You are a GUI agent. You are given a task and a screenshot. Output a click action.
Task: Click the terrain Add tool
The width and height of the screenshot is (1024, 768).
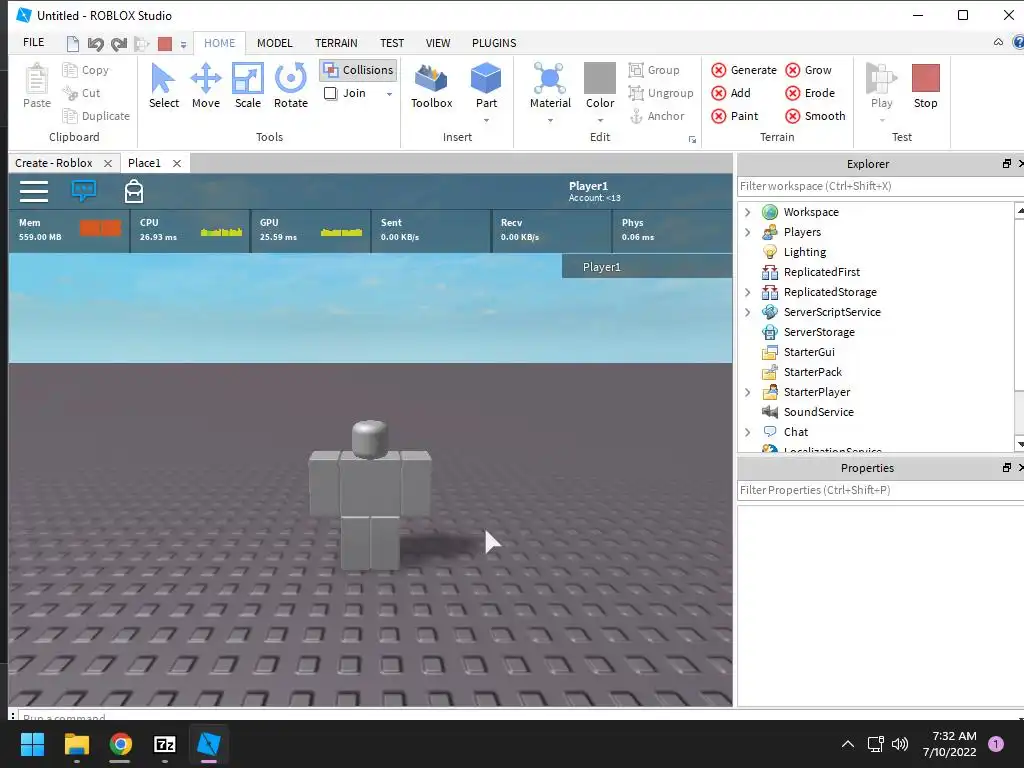tap(731, 93)
